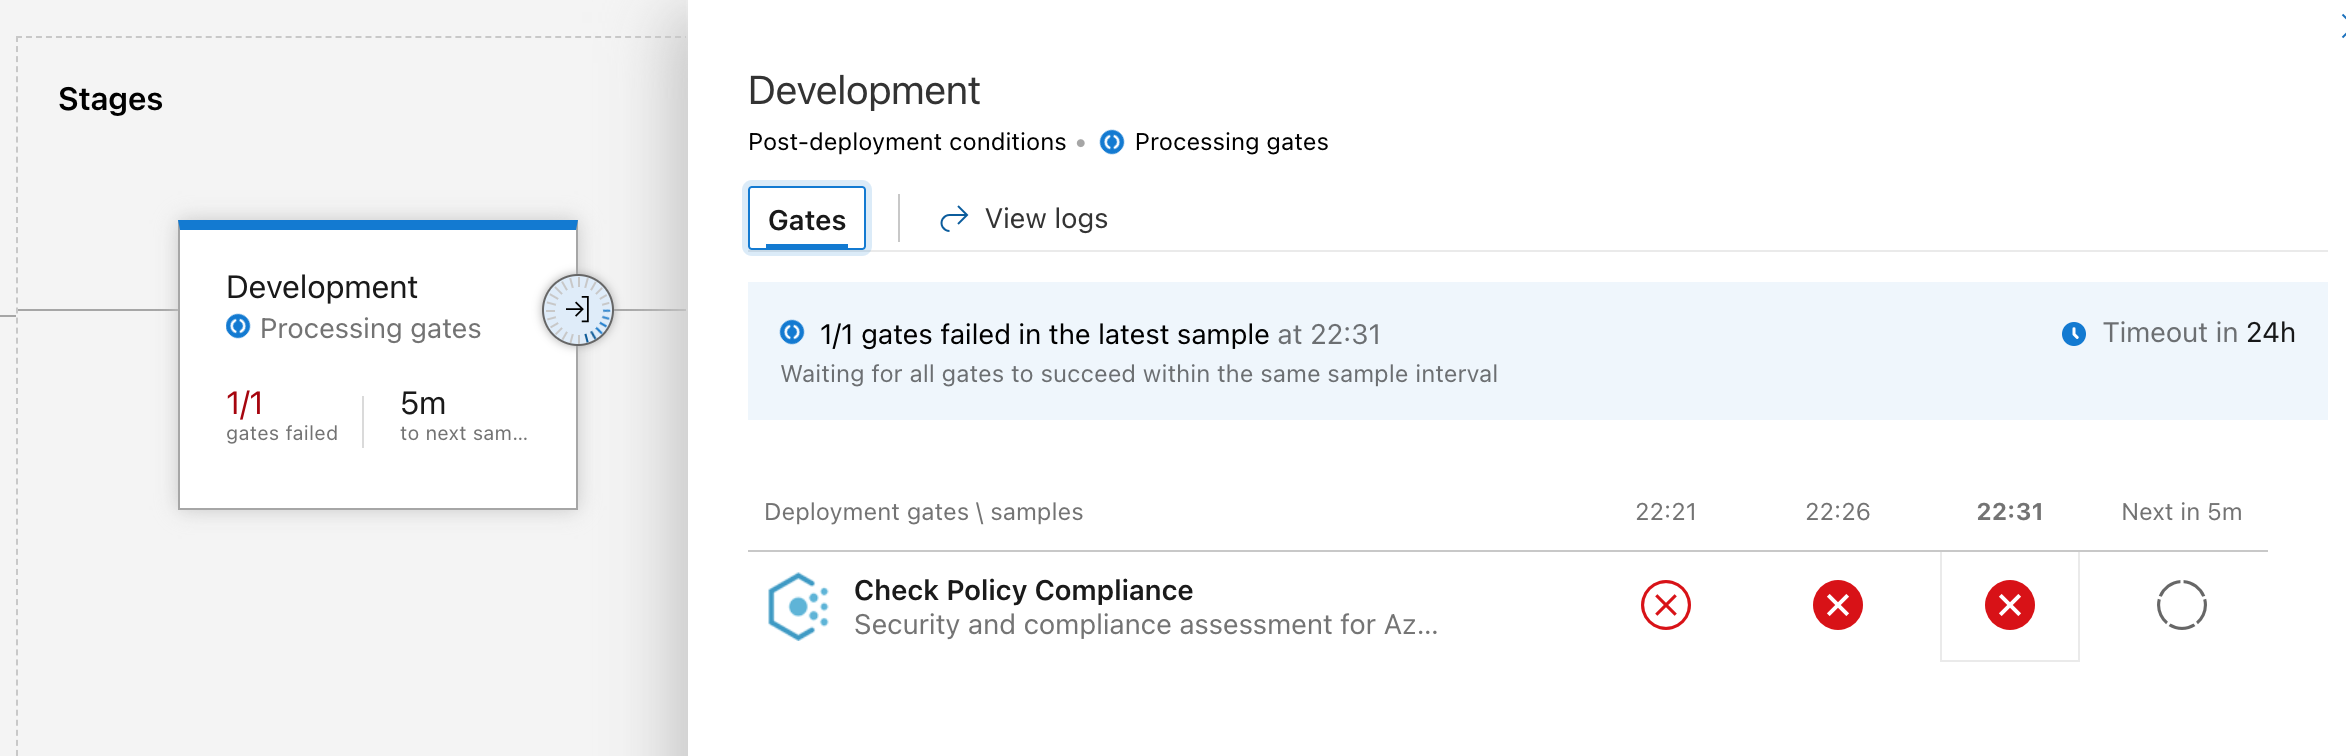Screen dimensions: 2346x756
Task: Click the Check Policy Compliance gate icon
Action: pos(798,606)
